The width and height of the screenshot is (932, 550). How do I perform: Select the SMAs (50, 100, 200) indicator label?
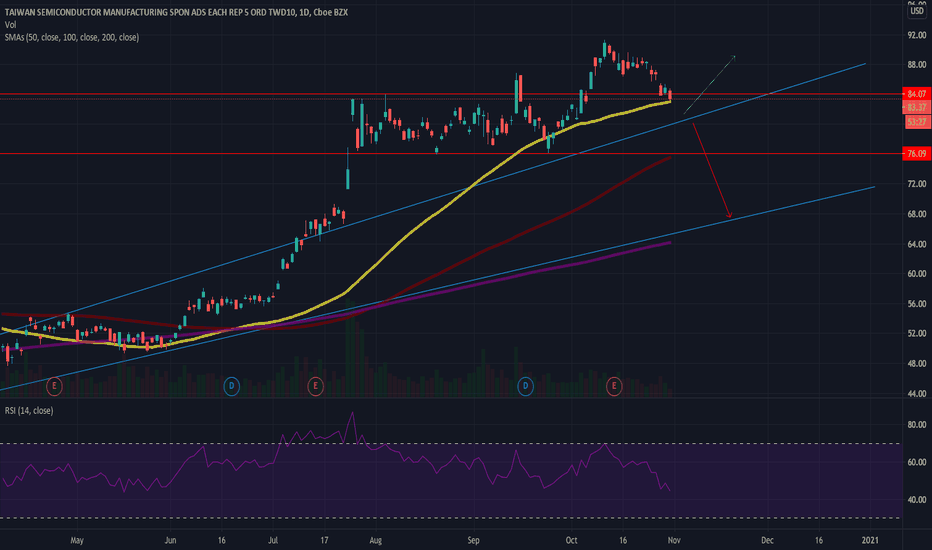71,37
